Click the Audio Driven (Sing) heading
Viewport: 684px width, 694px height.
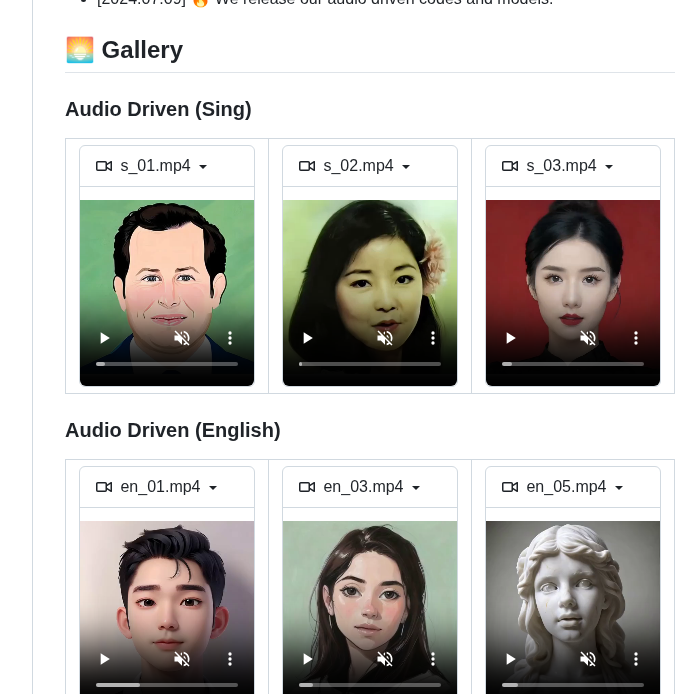point(158,109)
